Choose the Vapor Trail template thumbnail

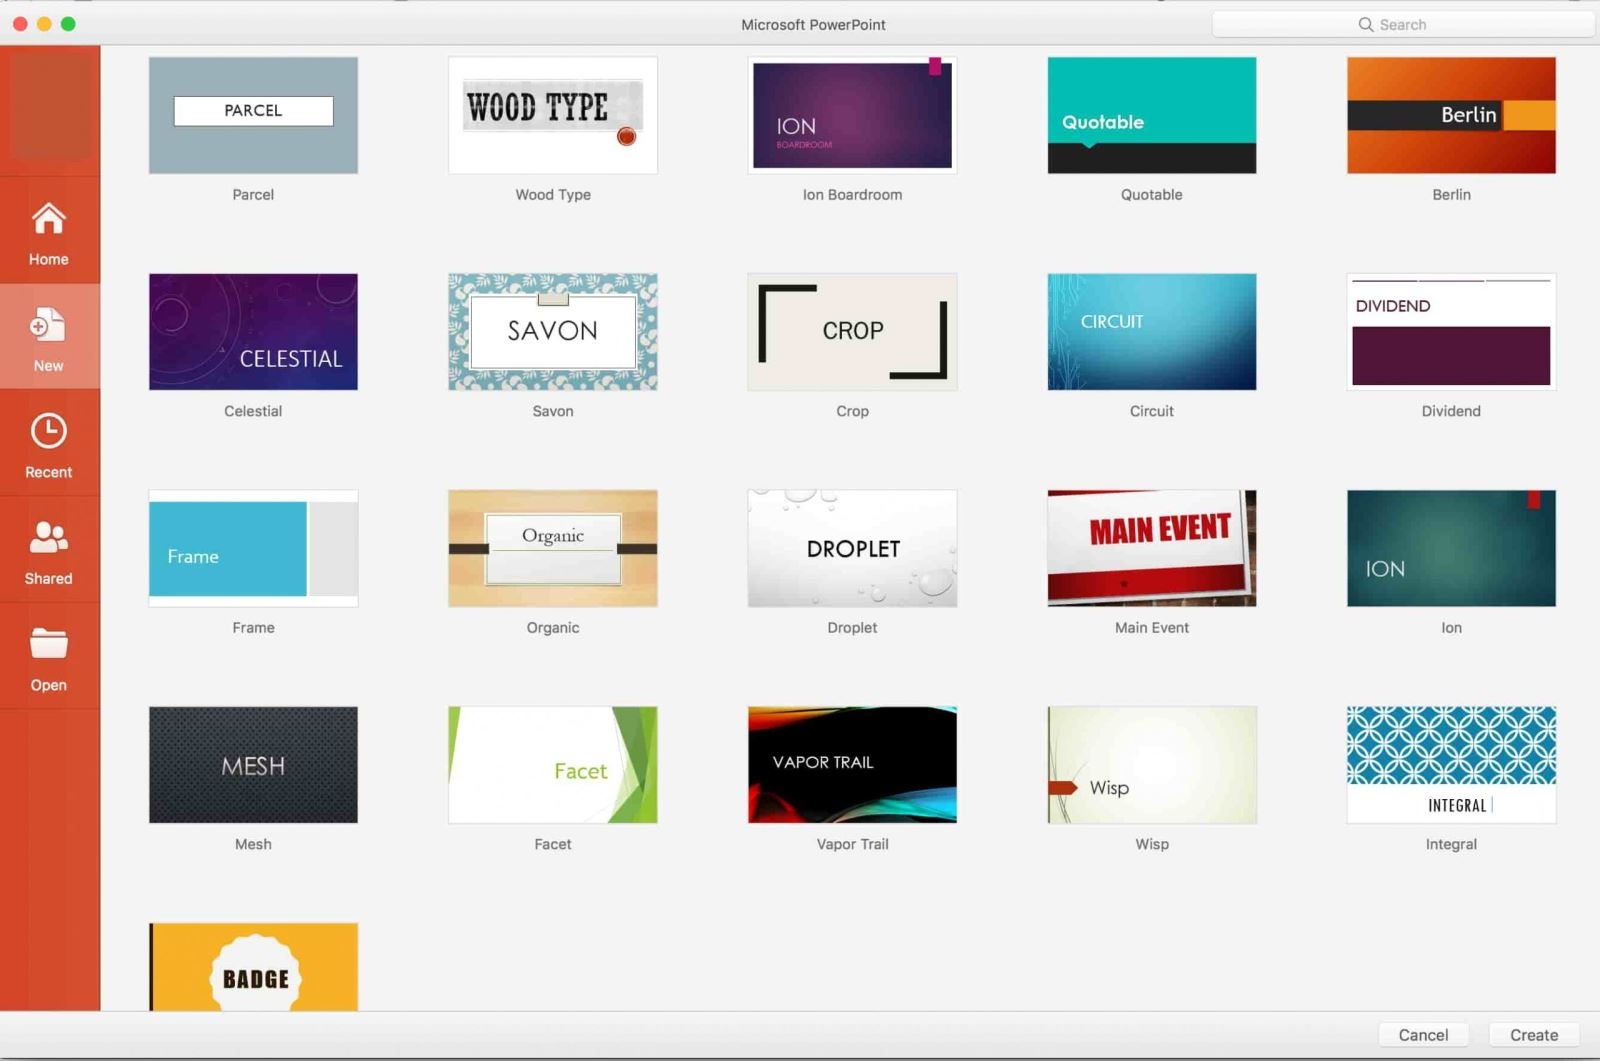click(x=852, y=765)
